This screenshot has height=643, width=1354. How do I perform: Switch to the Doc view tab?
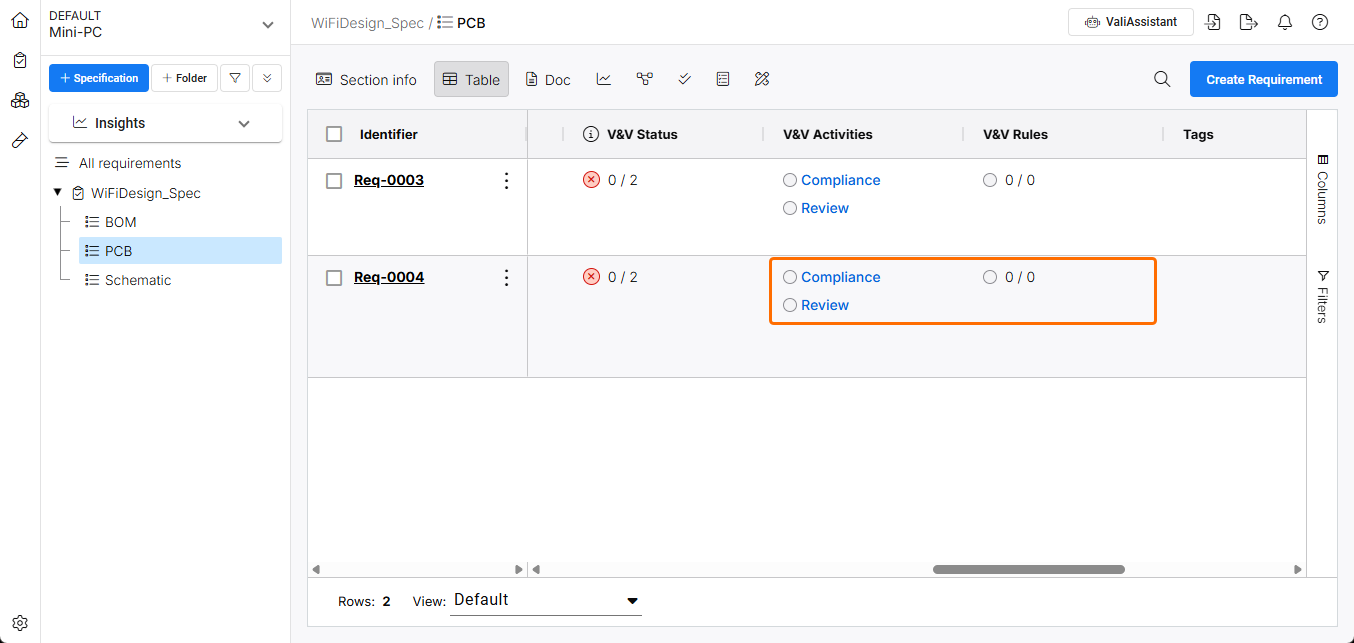pos(548,79)
